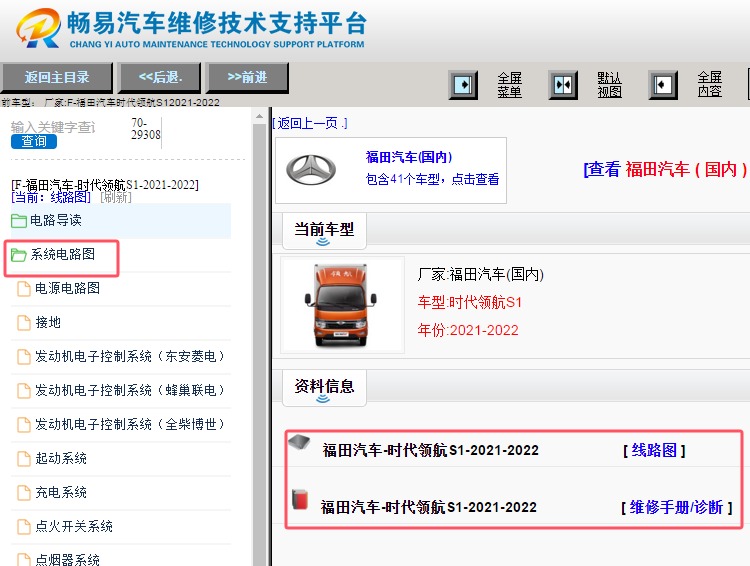
Task: Click page icon beside 接地
Action: click(x=24, y=323)
